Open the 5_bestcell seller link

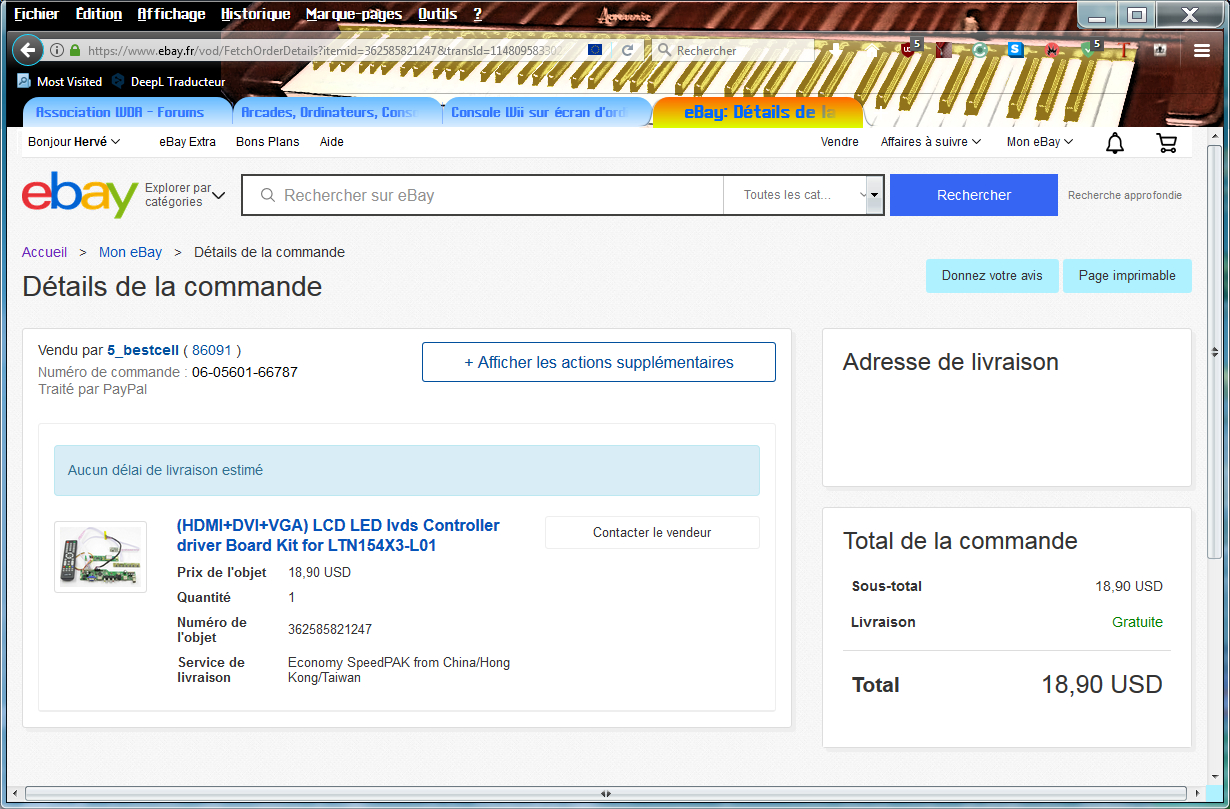[143, 350]
